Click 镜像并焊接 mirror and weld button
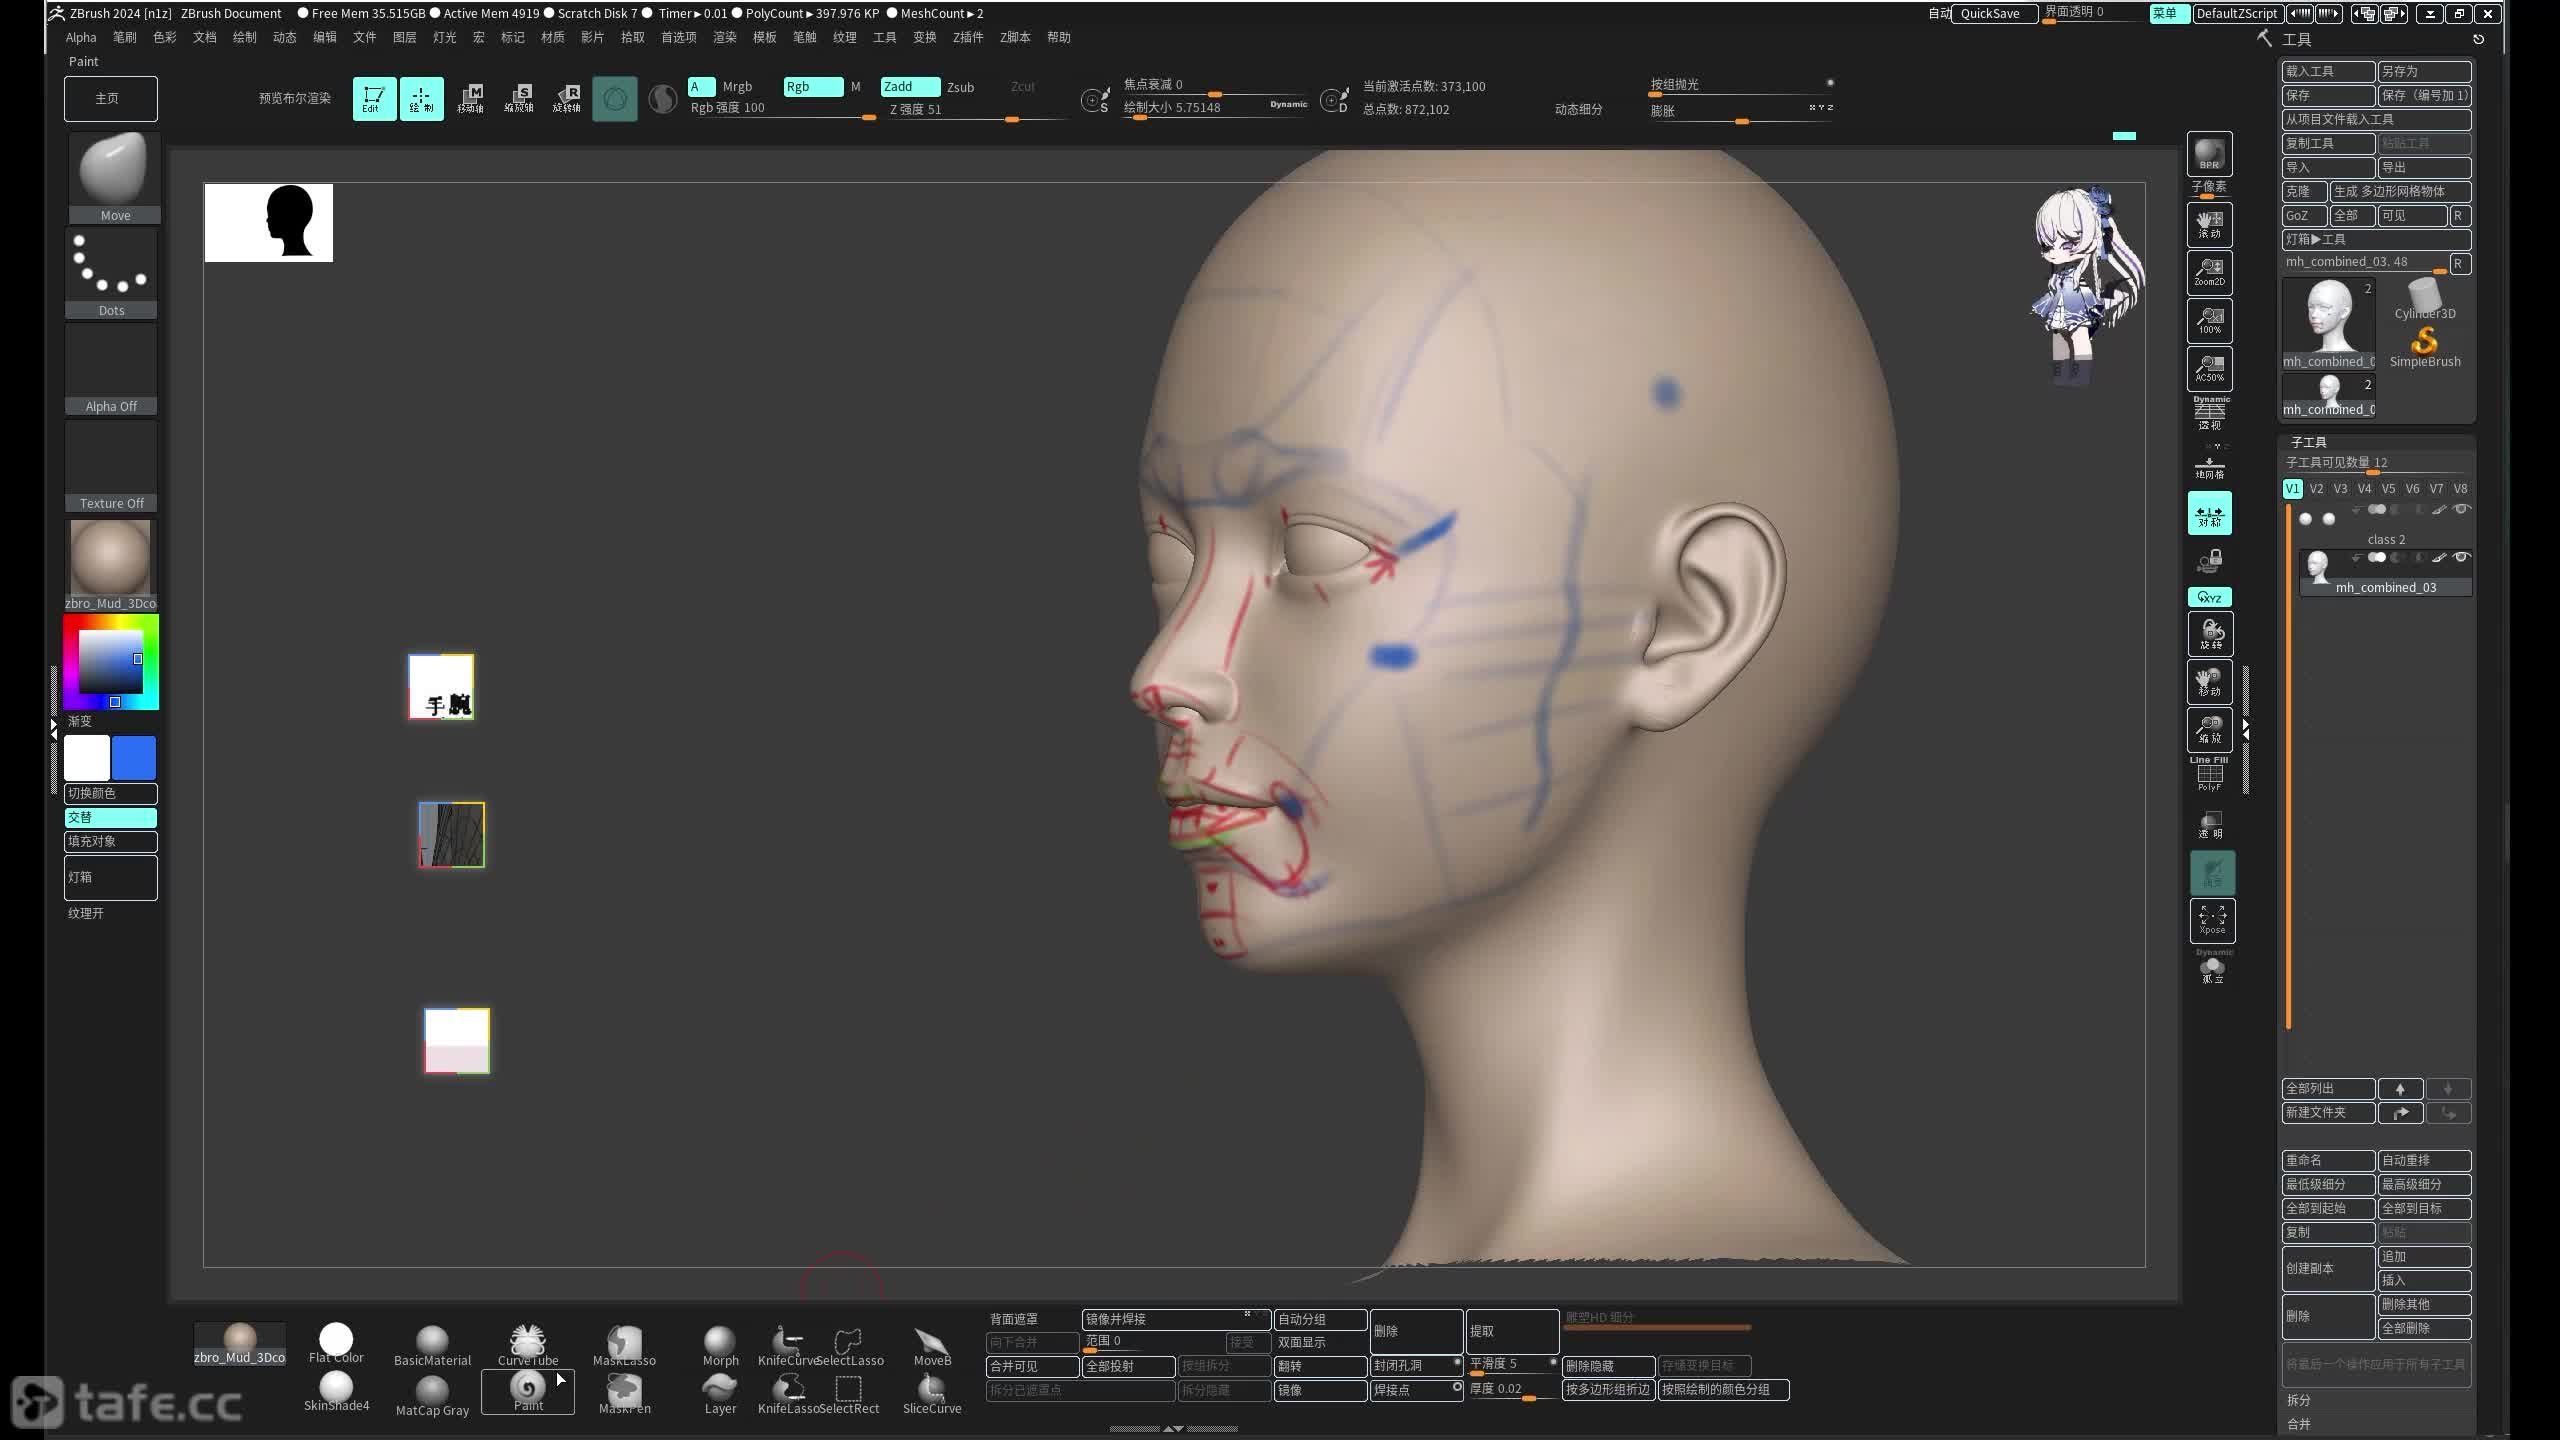This screenshot has height=1440, width=2560. [x=1176, y=1319]
